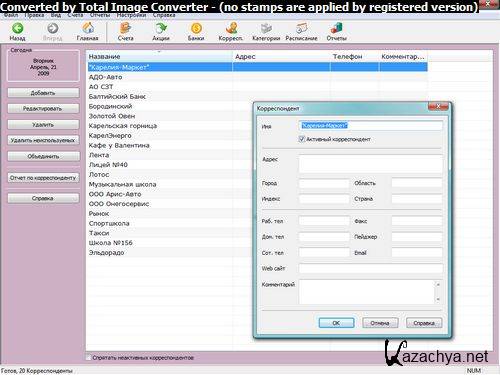
Task: Open the Отчеты chart icon
Action: 337,28
